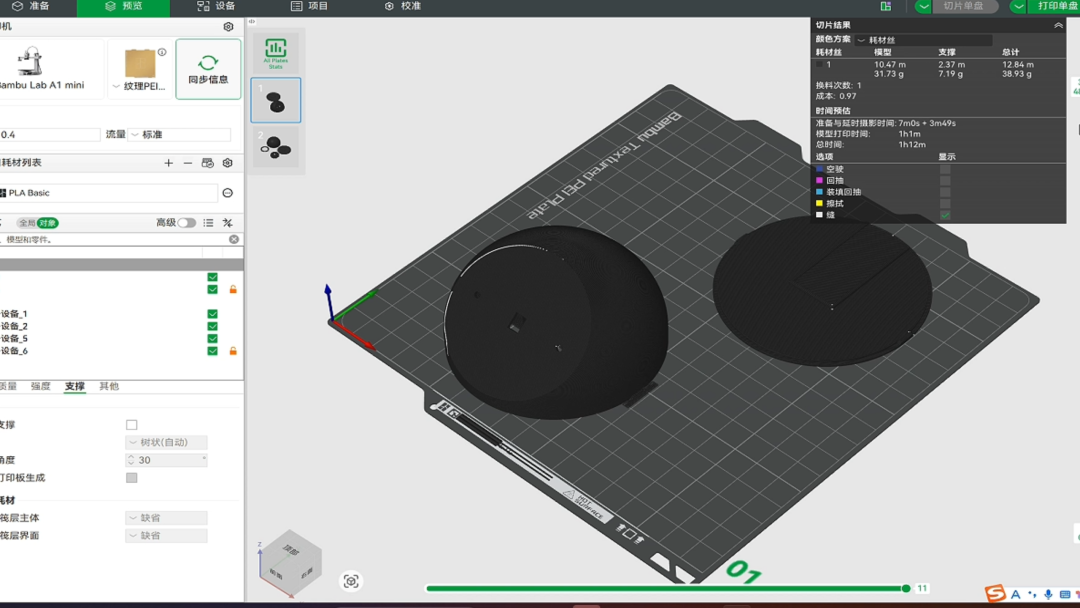The height and width of the screenshot is (608, 1080).
Task: Enable the 支撑 support checkbox
Action: [x=132, y=425]
